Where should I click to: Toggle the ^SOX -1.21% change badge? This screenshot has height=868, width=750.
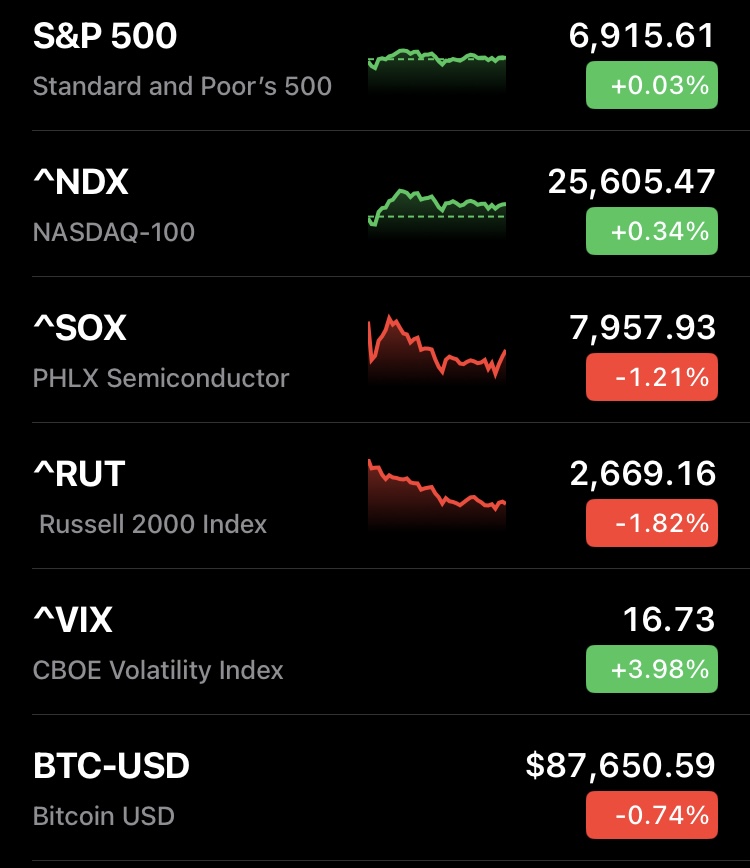point(652,378)
